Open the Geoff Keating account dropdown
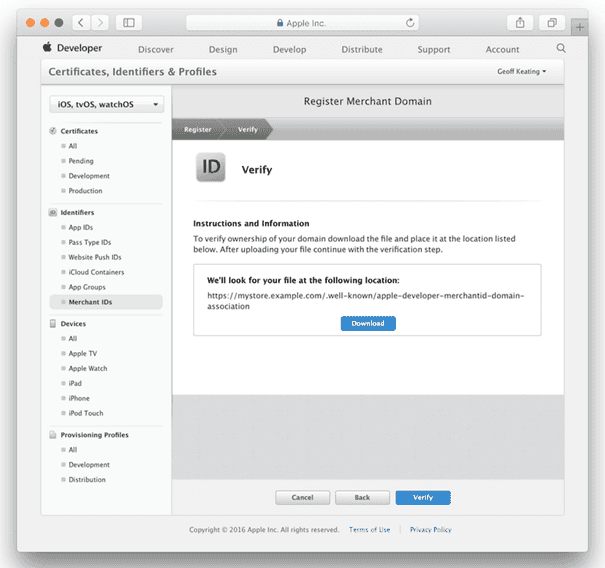605x568 pixels. pyautogui.click(x=521, y=72)
